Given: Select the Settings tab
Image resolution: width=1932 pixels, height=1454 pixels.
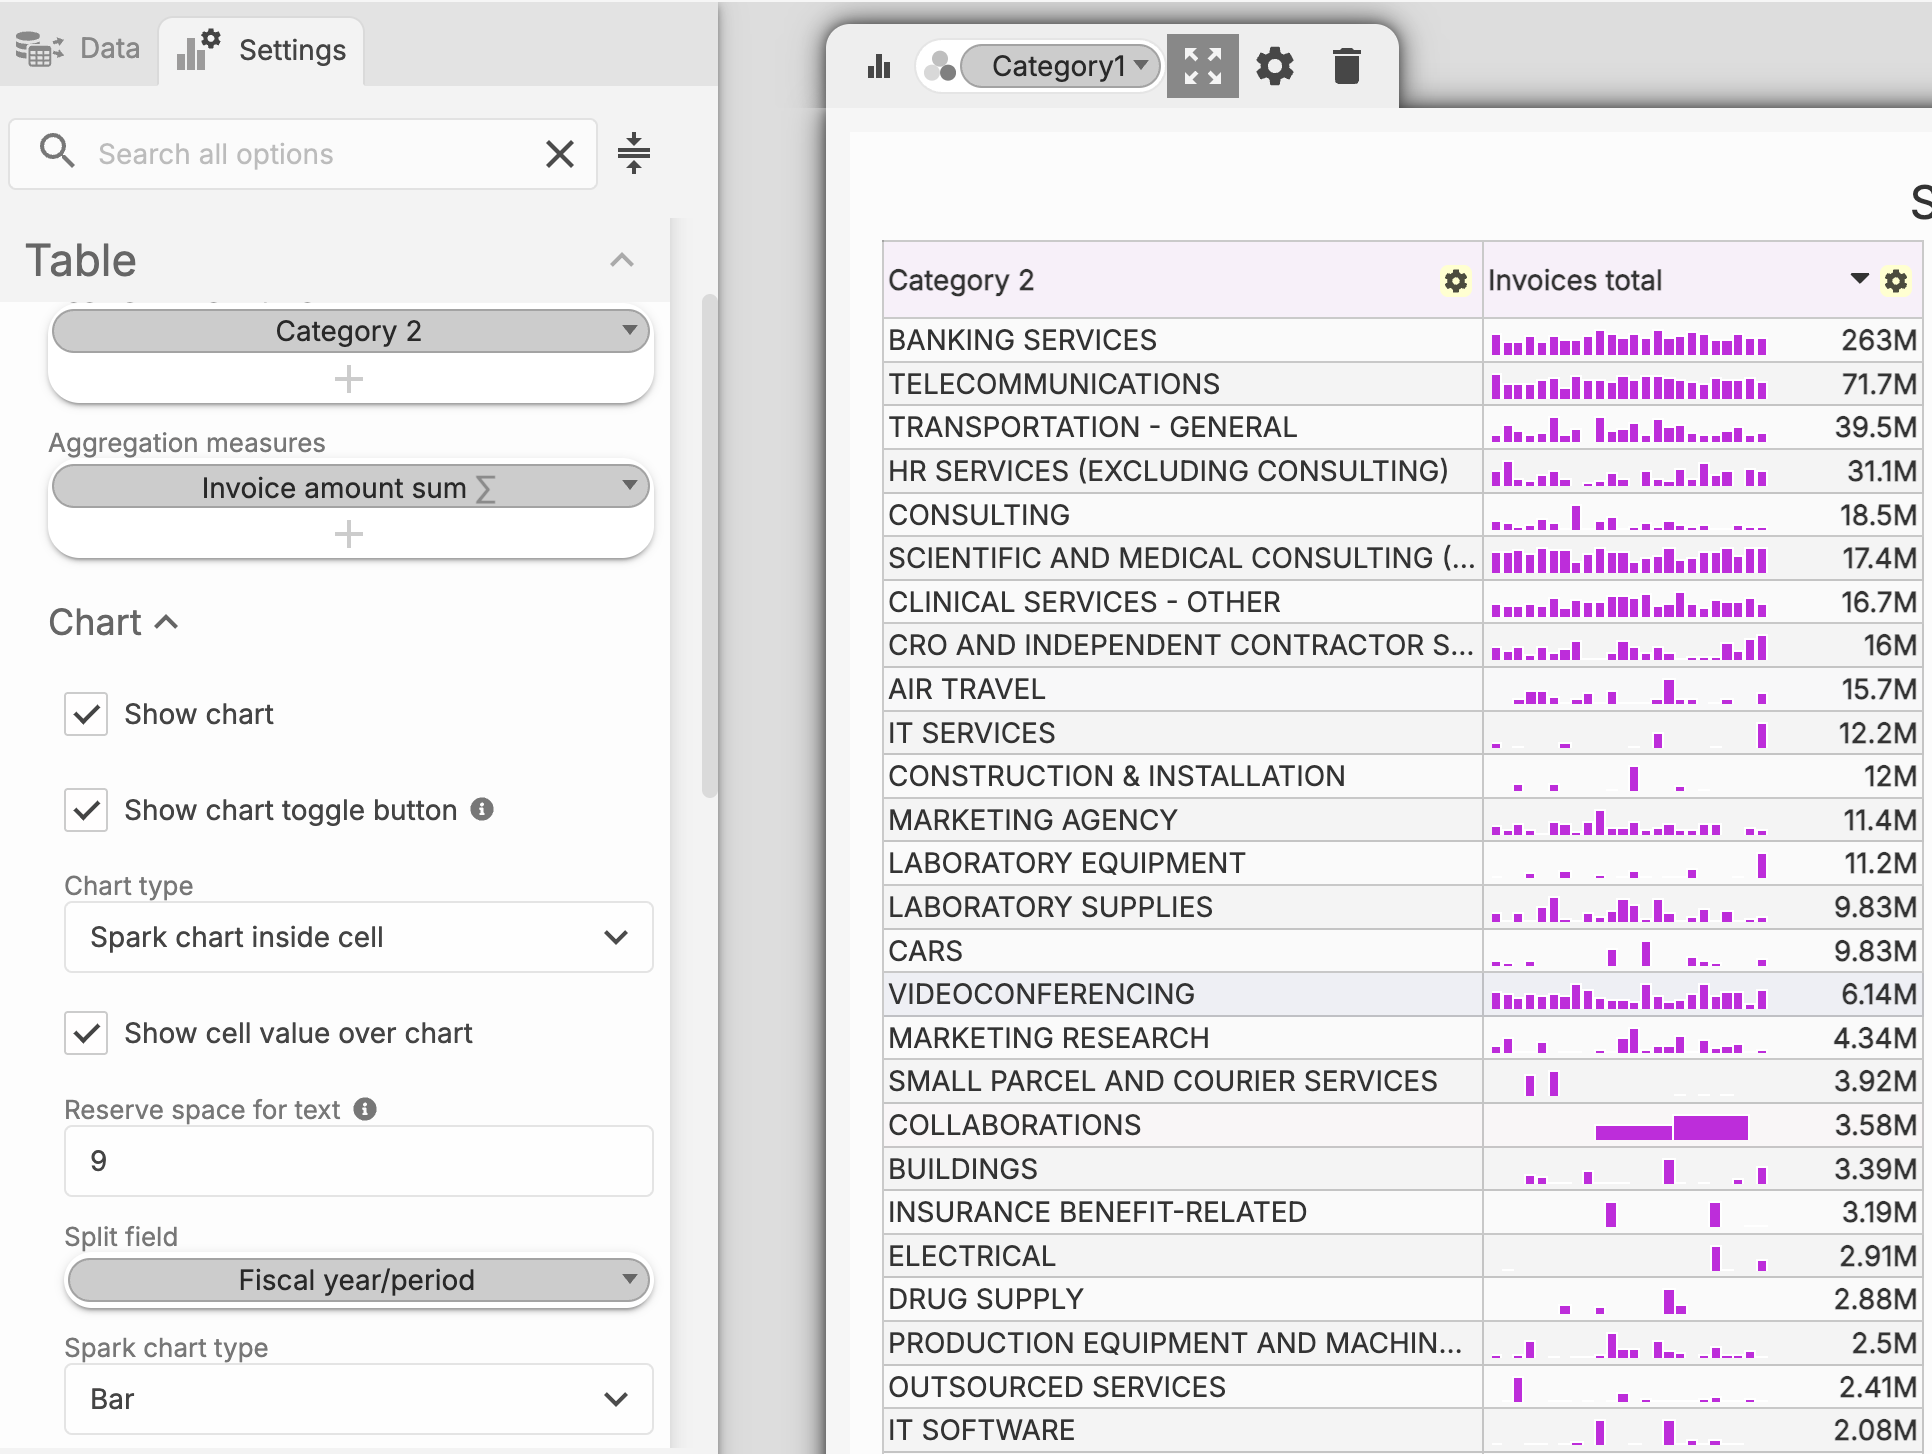Looking at the screenshot, I should (262, 50).
